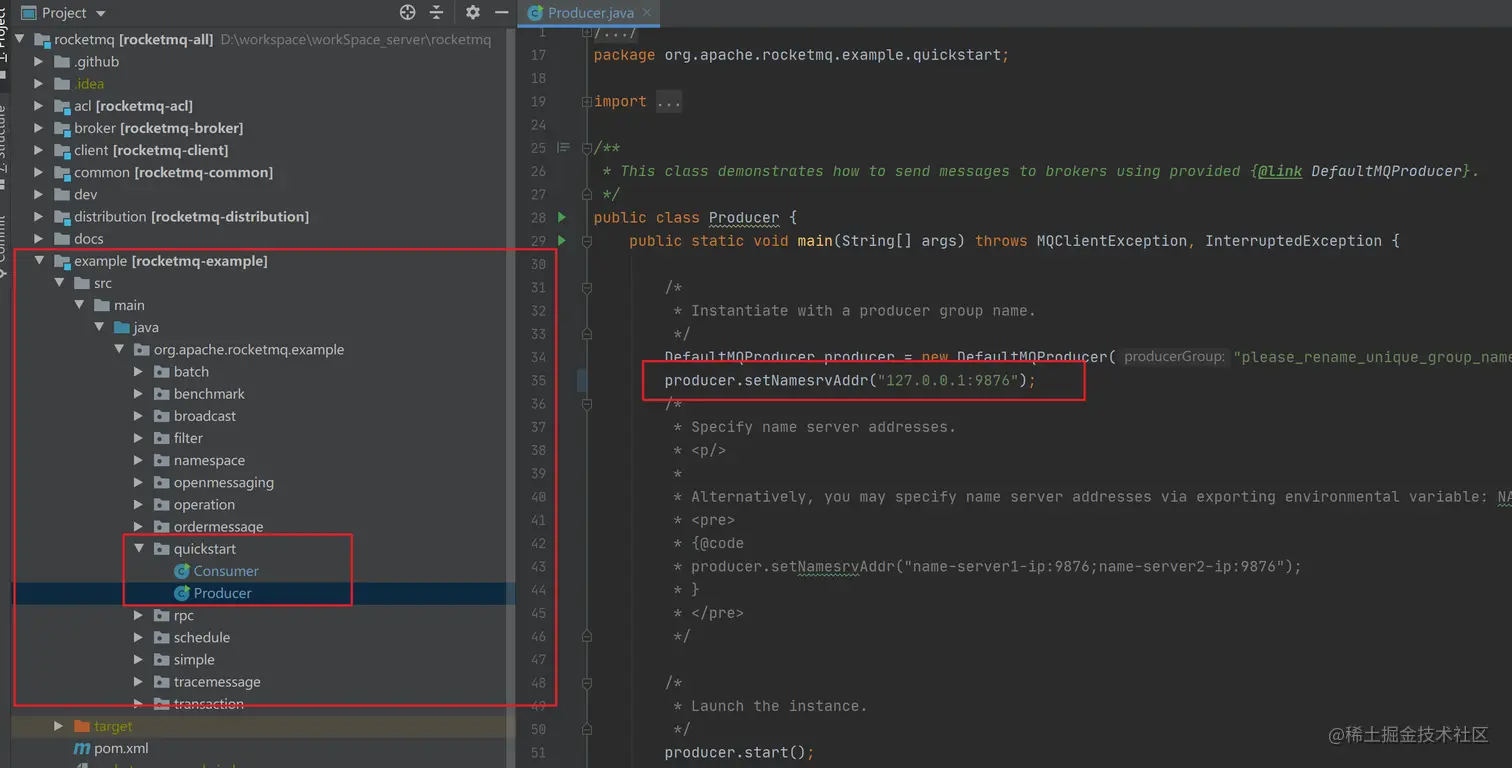The height and width of the screenshot is (768, 1512).
Task: Expand the client module node
Action: coord(39,150)
